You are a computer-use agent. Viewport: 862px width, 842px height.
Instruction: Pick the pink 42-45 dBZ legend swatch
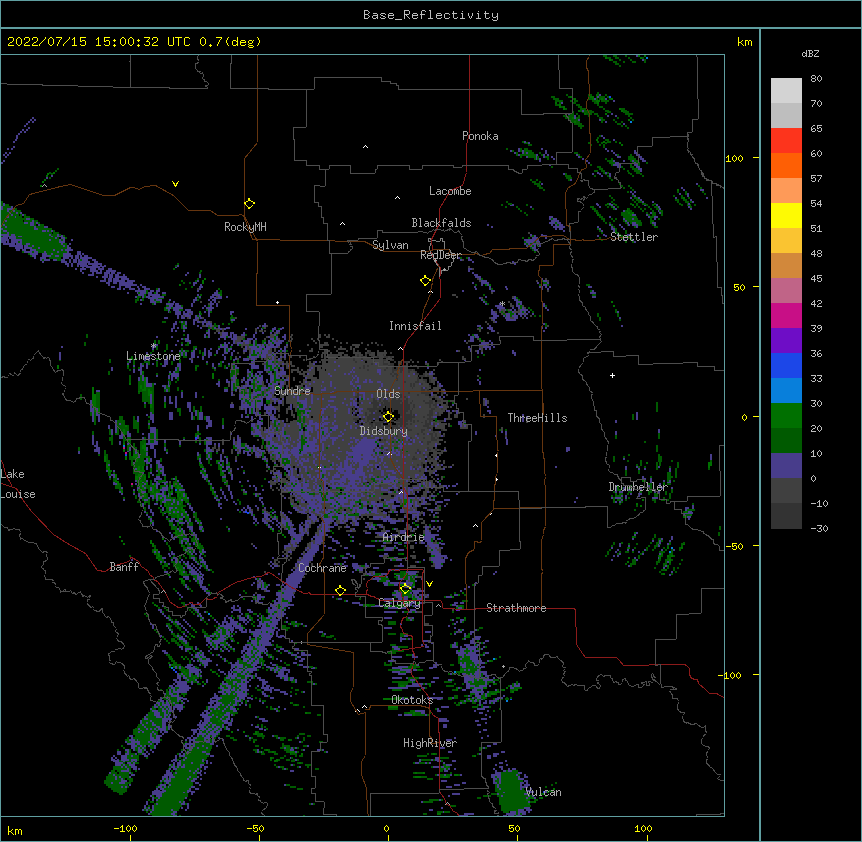pos(786,290)
